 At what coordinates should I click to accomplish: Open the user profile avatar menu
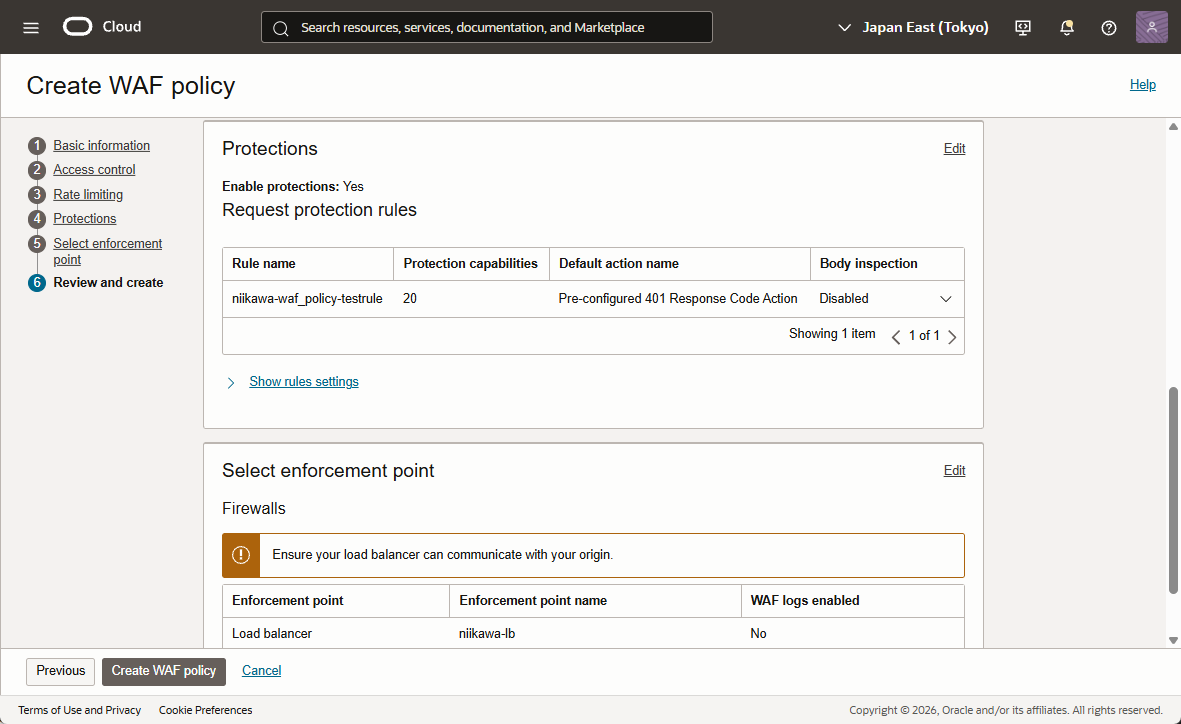(x=1151, y=27)
